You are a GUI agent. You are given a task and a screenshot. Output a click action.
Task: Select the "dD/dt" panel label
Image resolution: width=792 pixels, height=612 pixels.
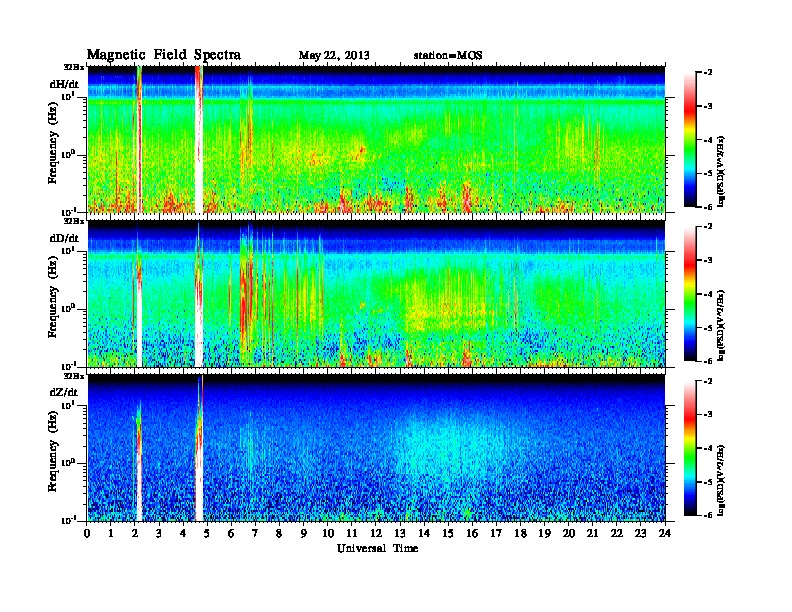pyautogui.click(x=64, y=238)
